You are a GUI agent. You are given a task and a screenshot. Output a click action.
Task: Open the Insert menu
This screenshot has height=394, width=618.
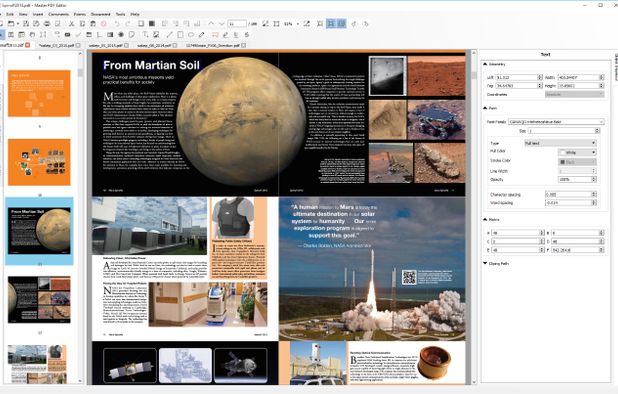38,14
